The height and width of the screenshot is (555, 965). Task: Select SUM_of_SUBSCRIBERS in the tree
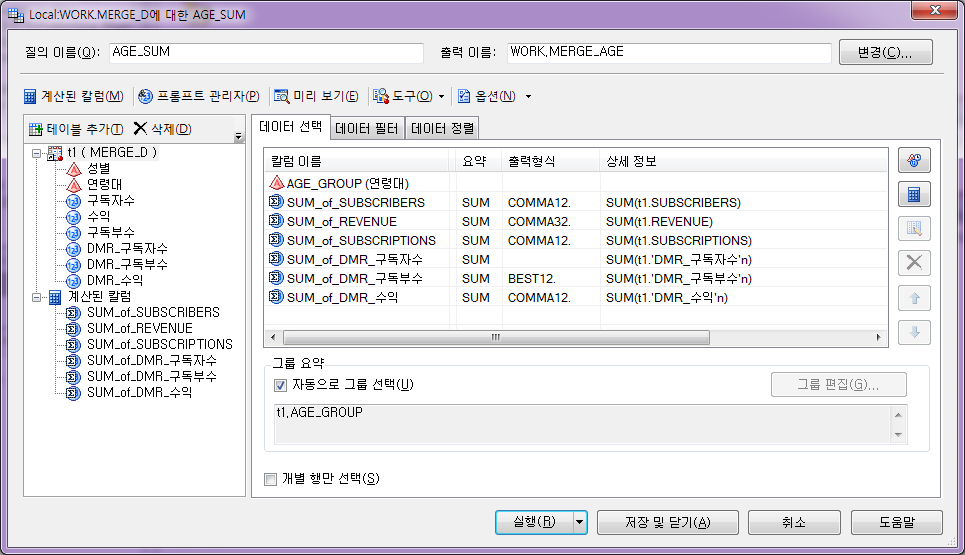(x=153, y=313)
